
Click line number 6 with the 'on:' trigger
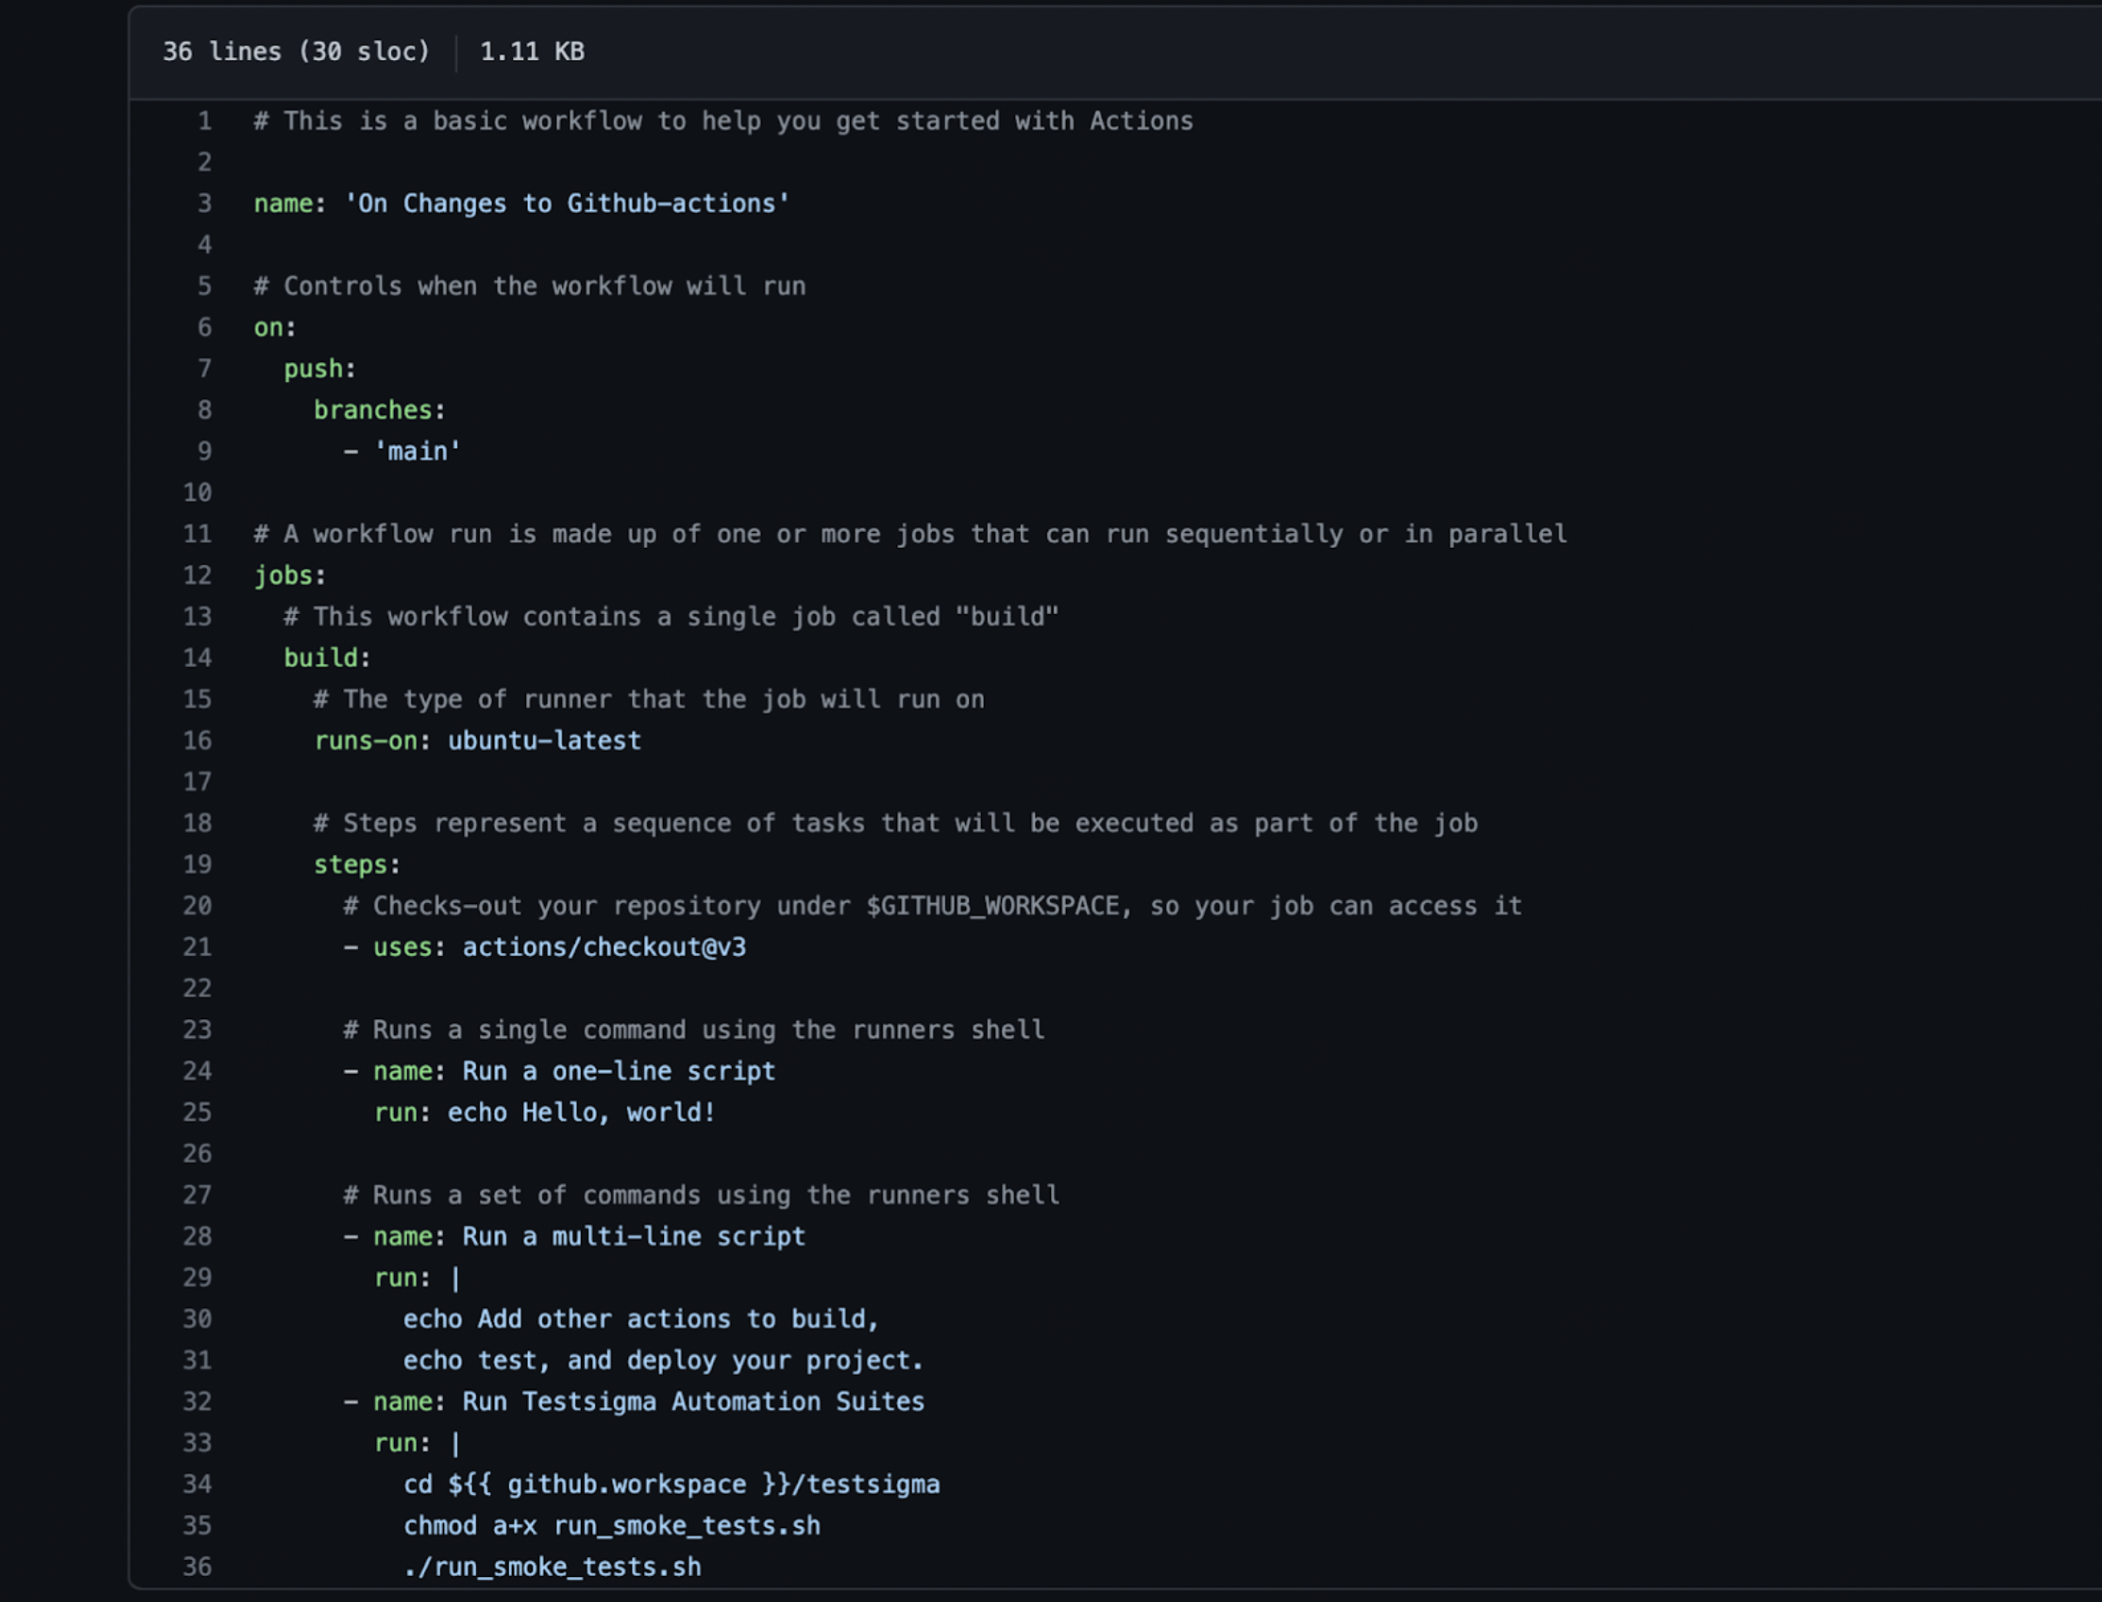coord(204,327)
